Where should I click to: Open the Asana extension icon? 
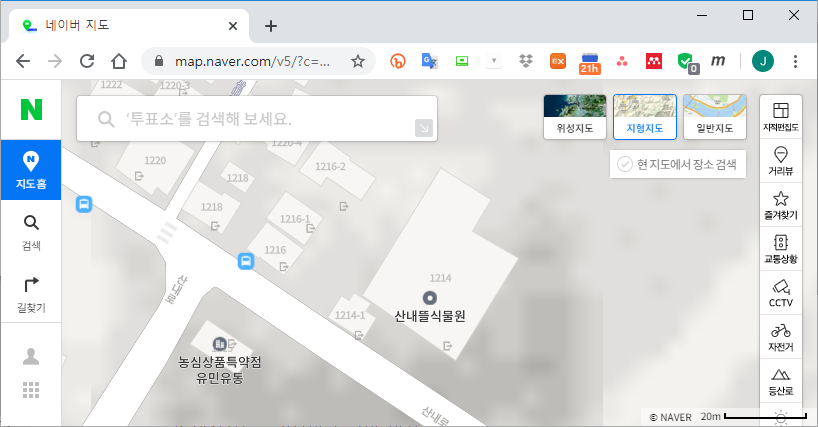(621, 62)
